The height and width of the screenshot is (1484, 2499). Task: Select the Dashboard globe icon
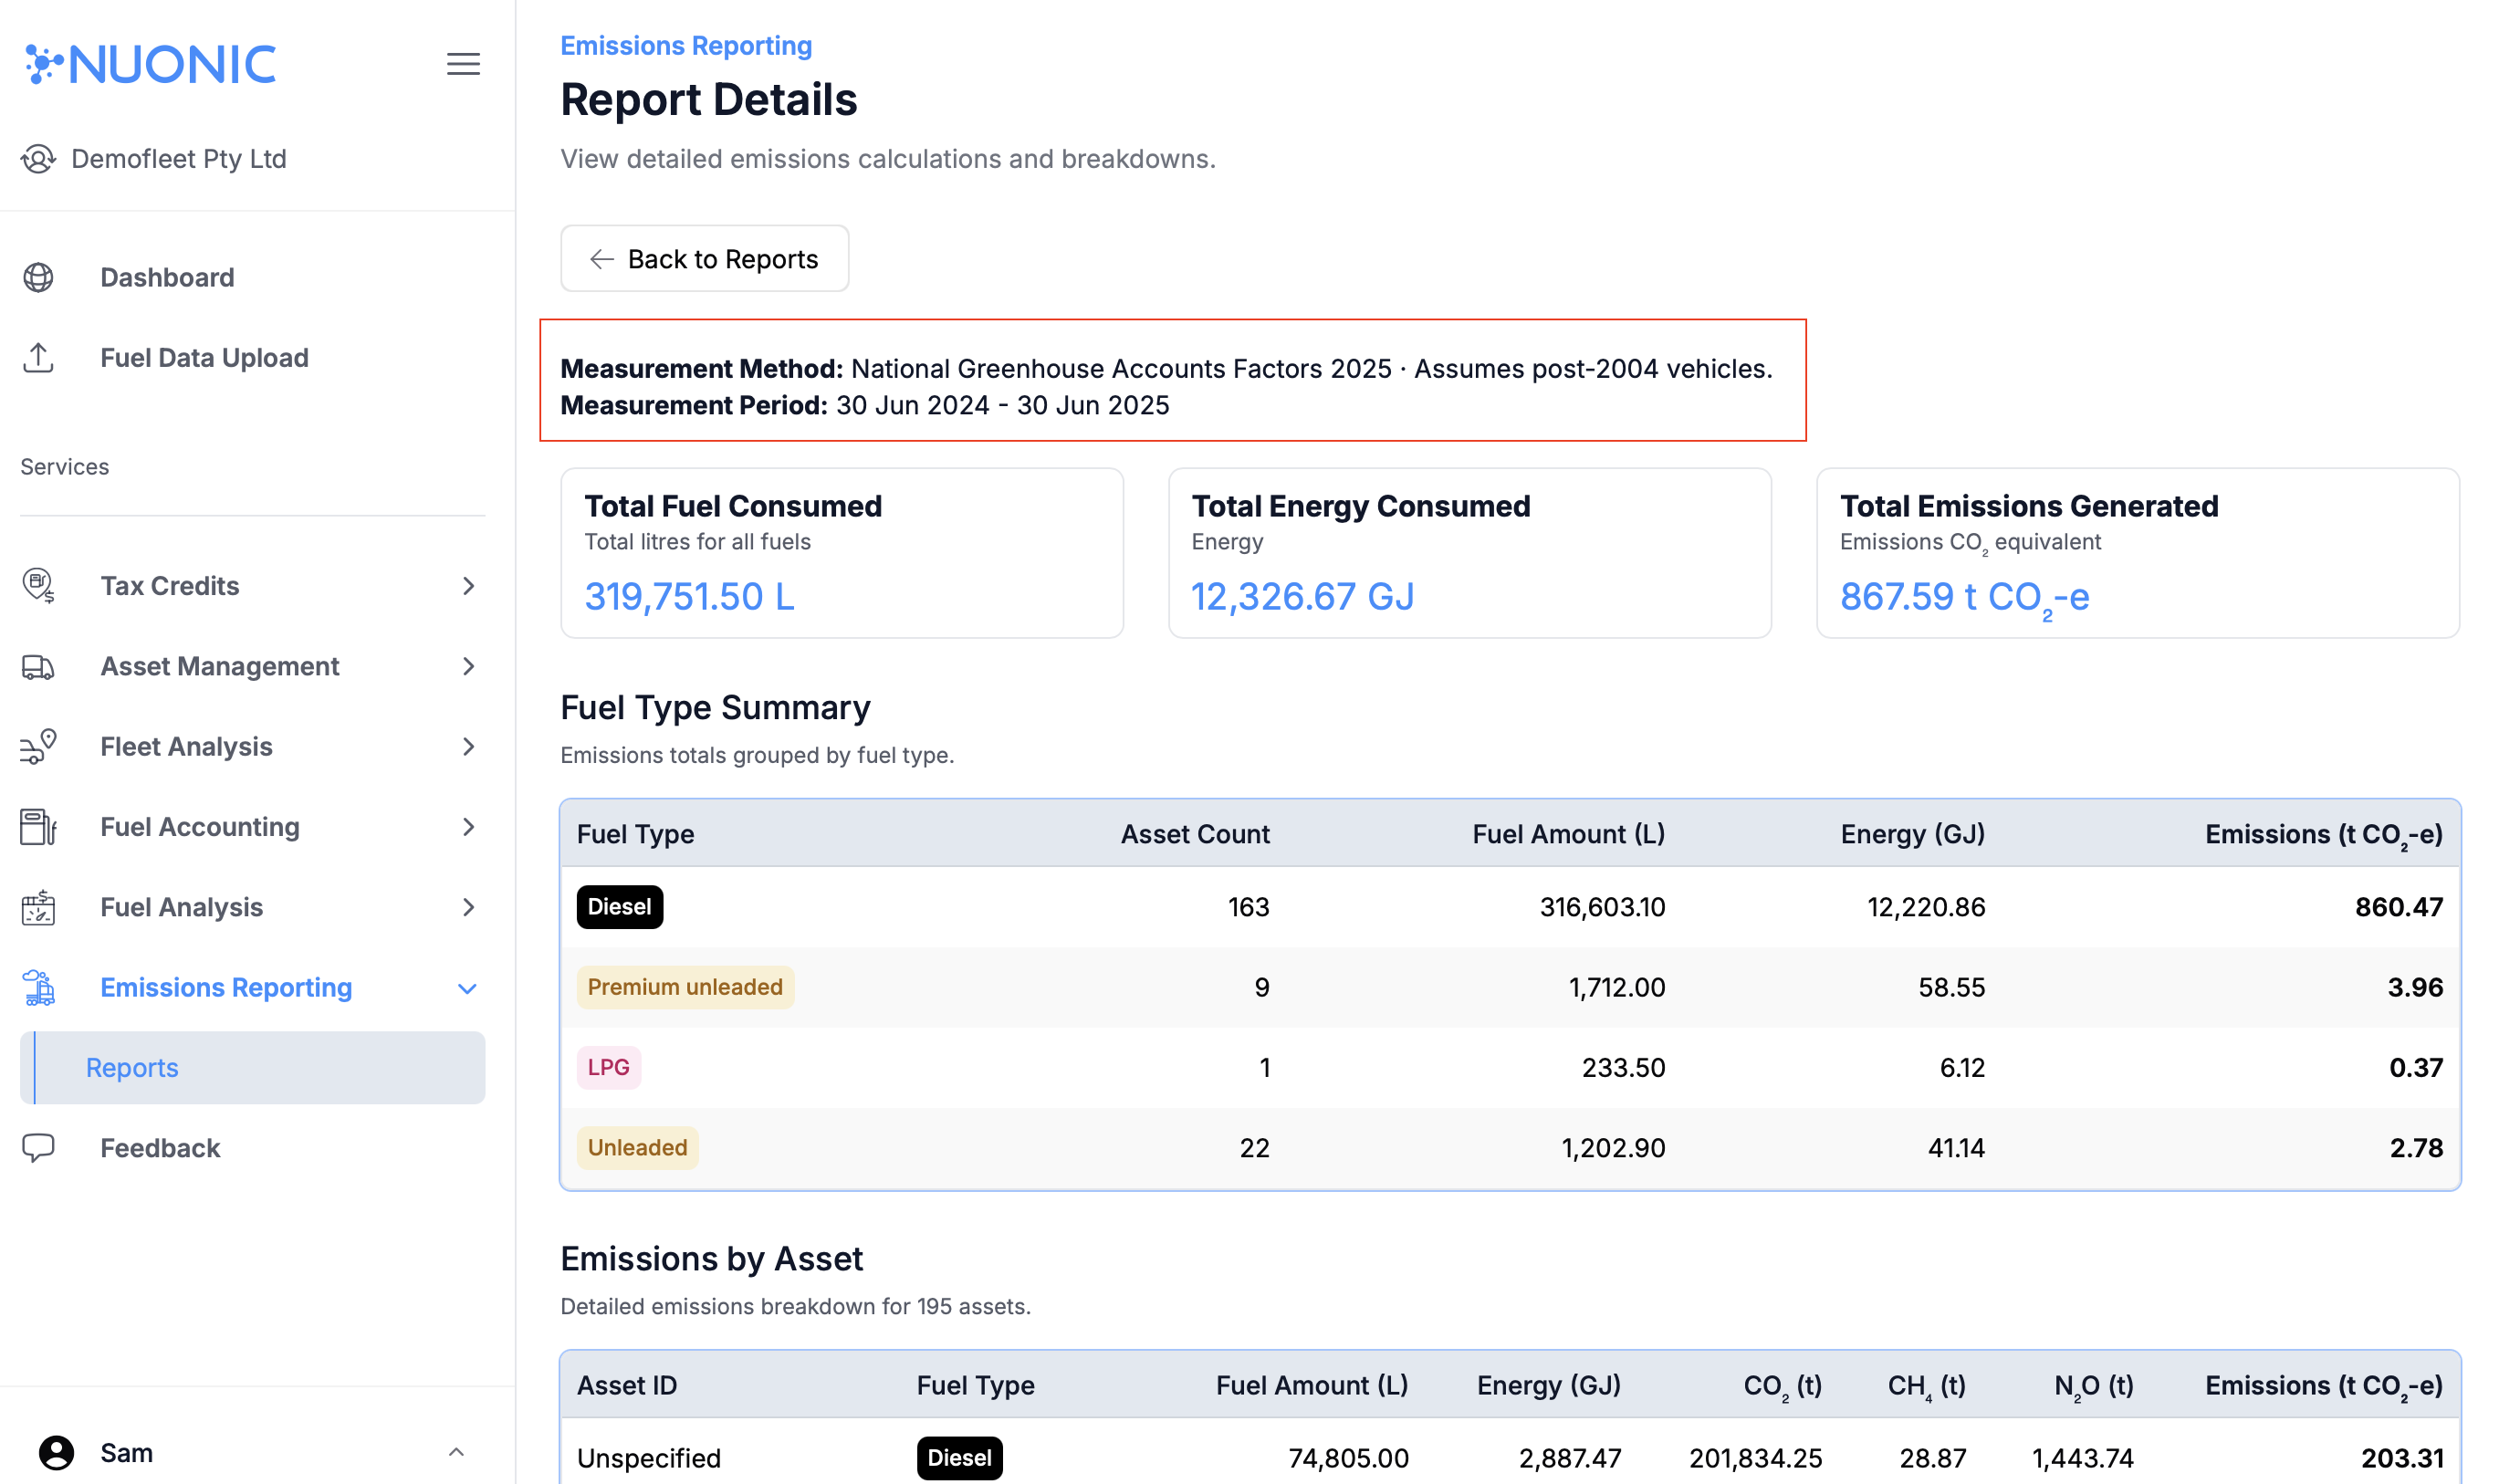38,277
